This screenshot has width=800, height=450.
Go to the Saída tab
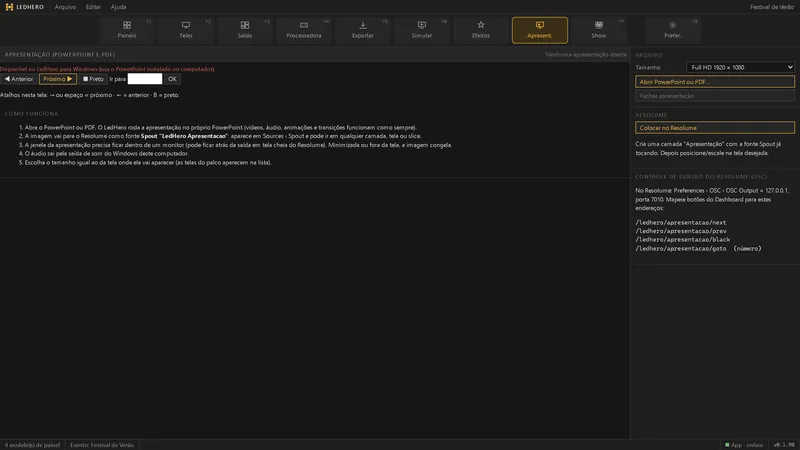(245, 30)
